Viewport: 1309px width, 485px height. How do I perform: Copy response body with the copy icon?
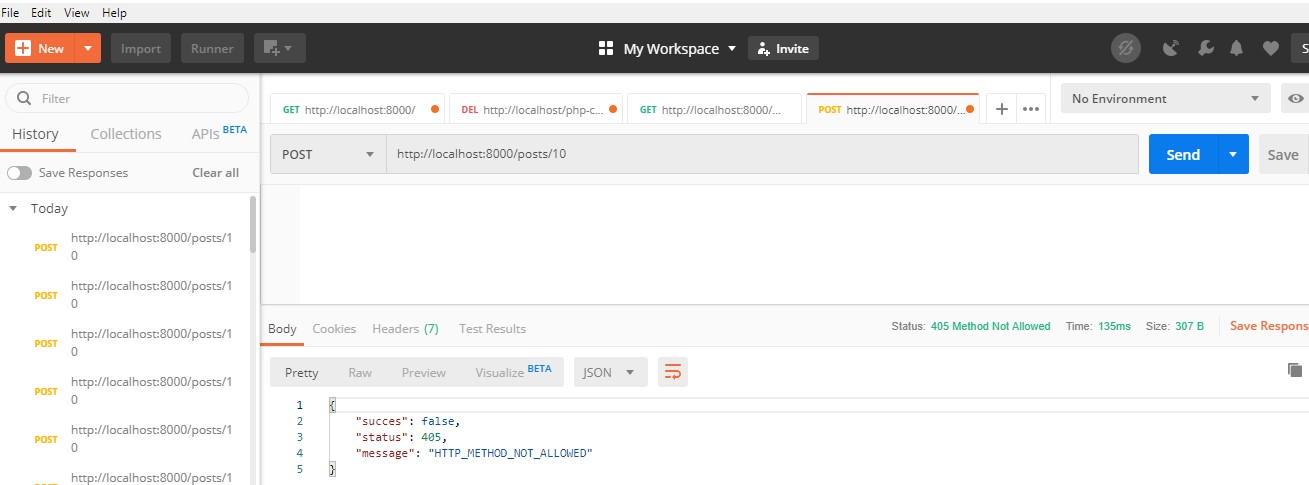click(1297, 370)
